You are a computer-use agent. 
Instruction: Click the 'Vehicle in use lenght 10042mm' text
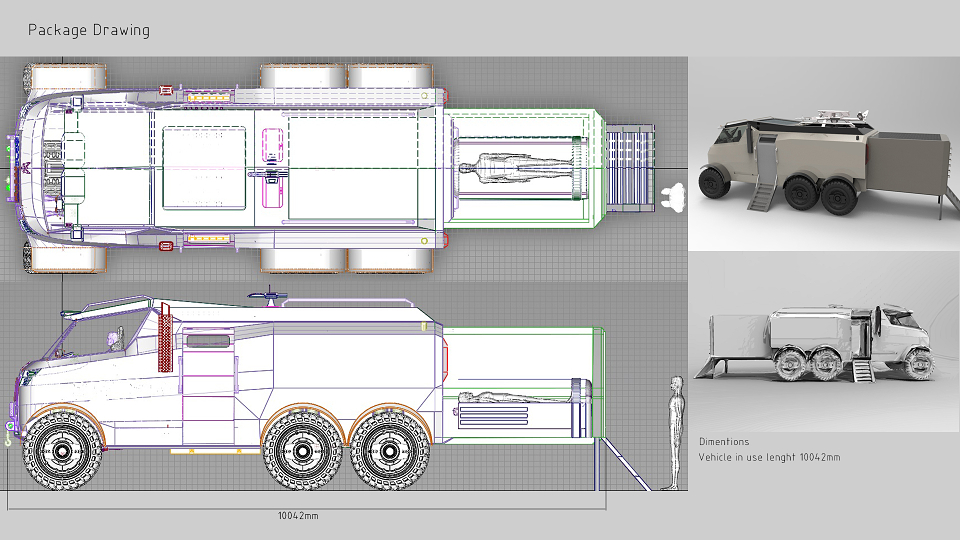pos(769,457)
